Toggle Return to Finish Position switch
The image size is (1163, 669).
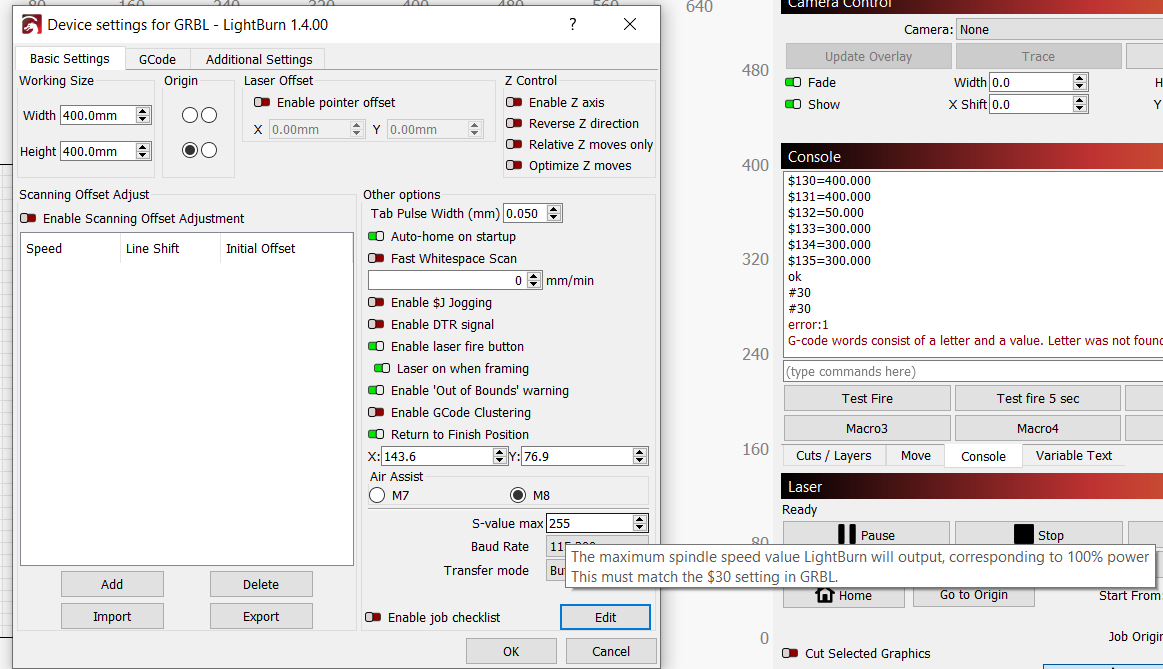pyautogui.click(x=376, y=434)
